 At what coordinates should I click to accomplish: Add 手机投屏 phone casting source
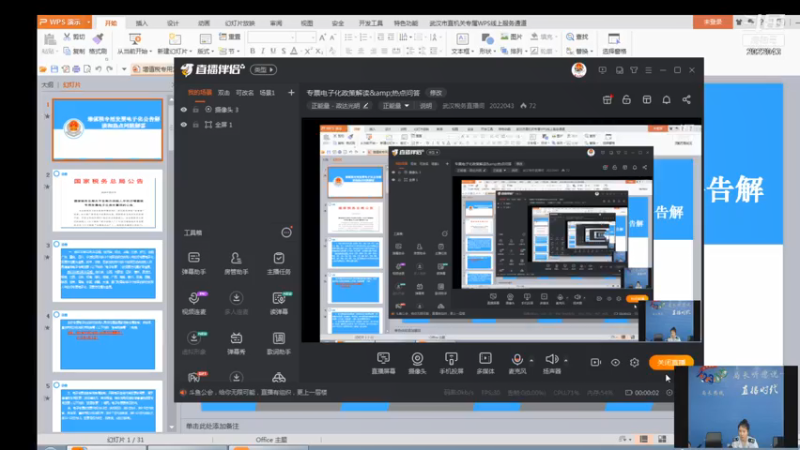451,363
